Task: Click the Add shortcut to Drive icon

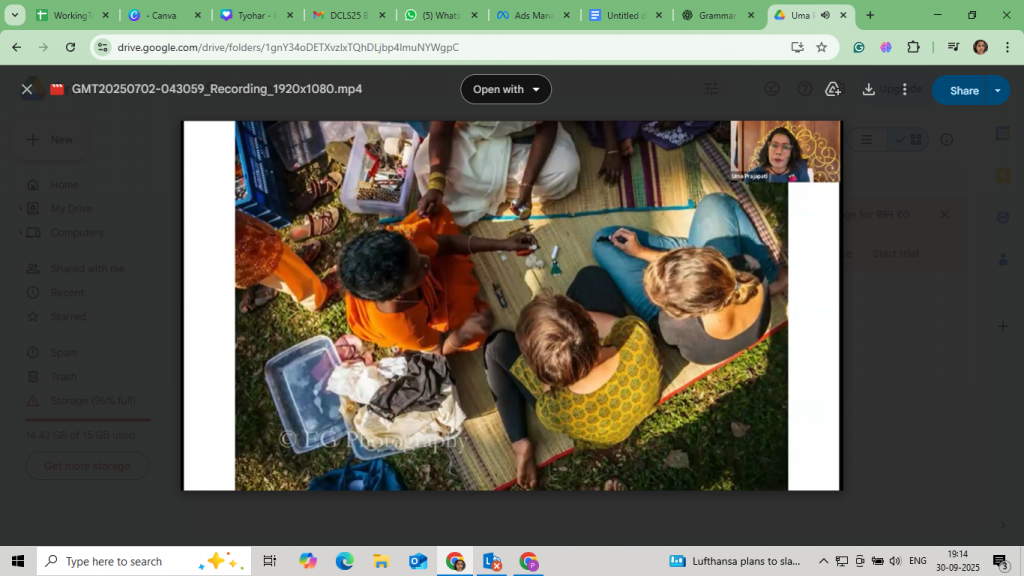Action: [x=832, y=89]
